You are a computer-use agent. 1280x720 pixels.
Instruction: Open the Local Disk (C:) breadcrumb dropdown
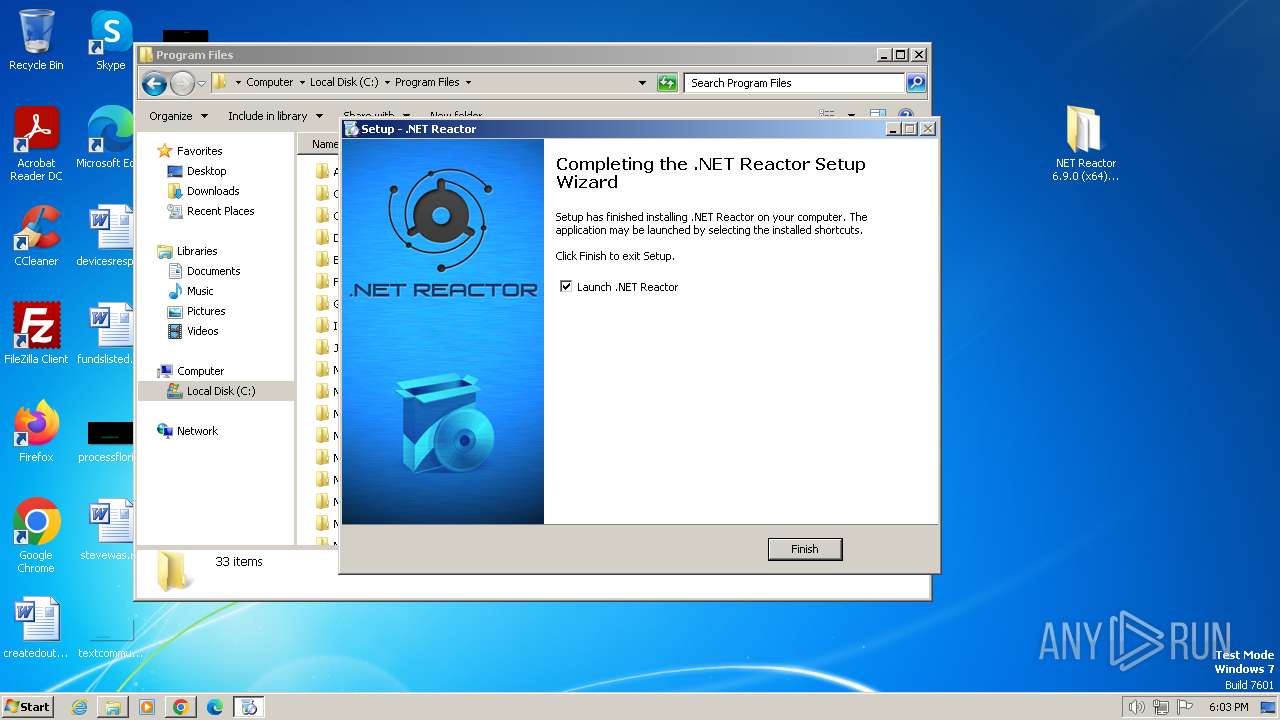pos(387,83)
